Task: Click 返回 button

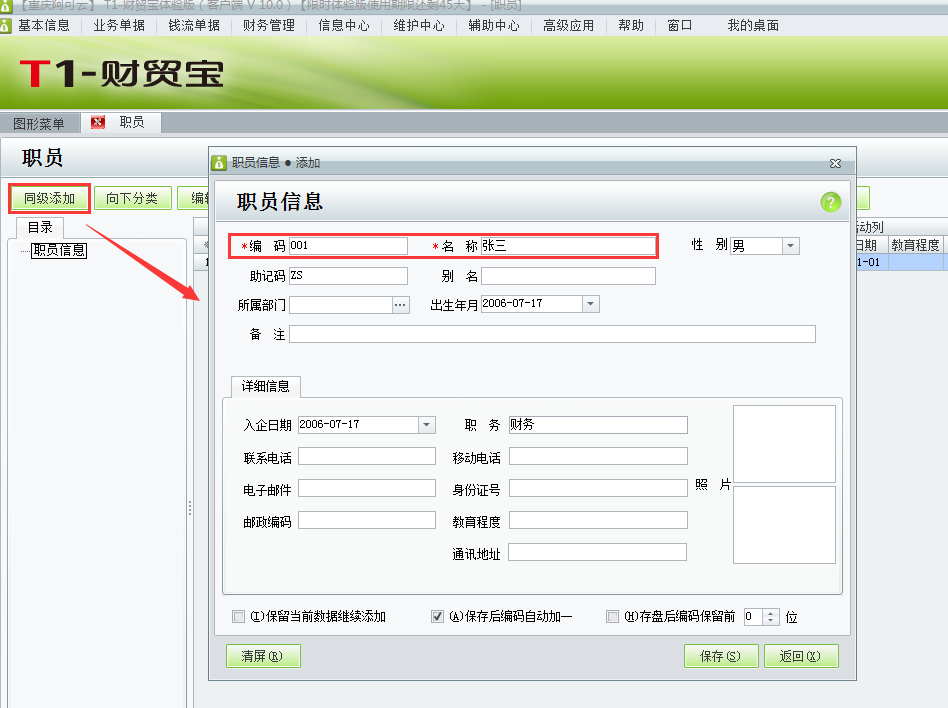Action: [x=800, y=656]
